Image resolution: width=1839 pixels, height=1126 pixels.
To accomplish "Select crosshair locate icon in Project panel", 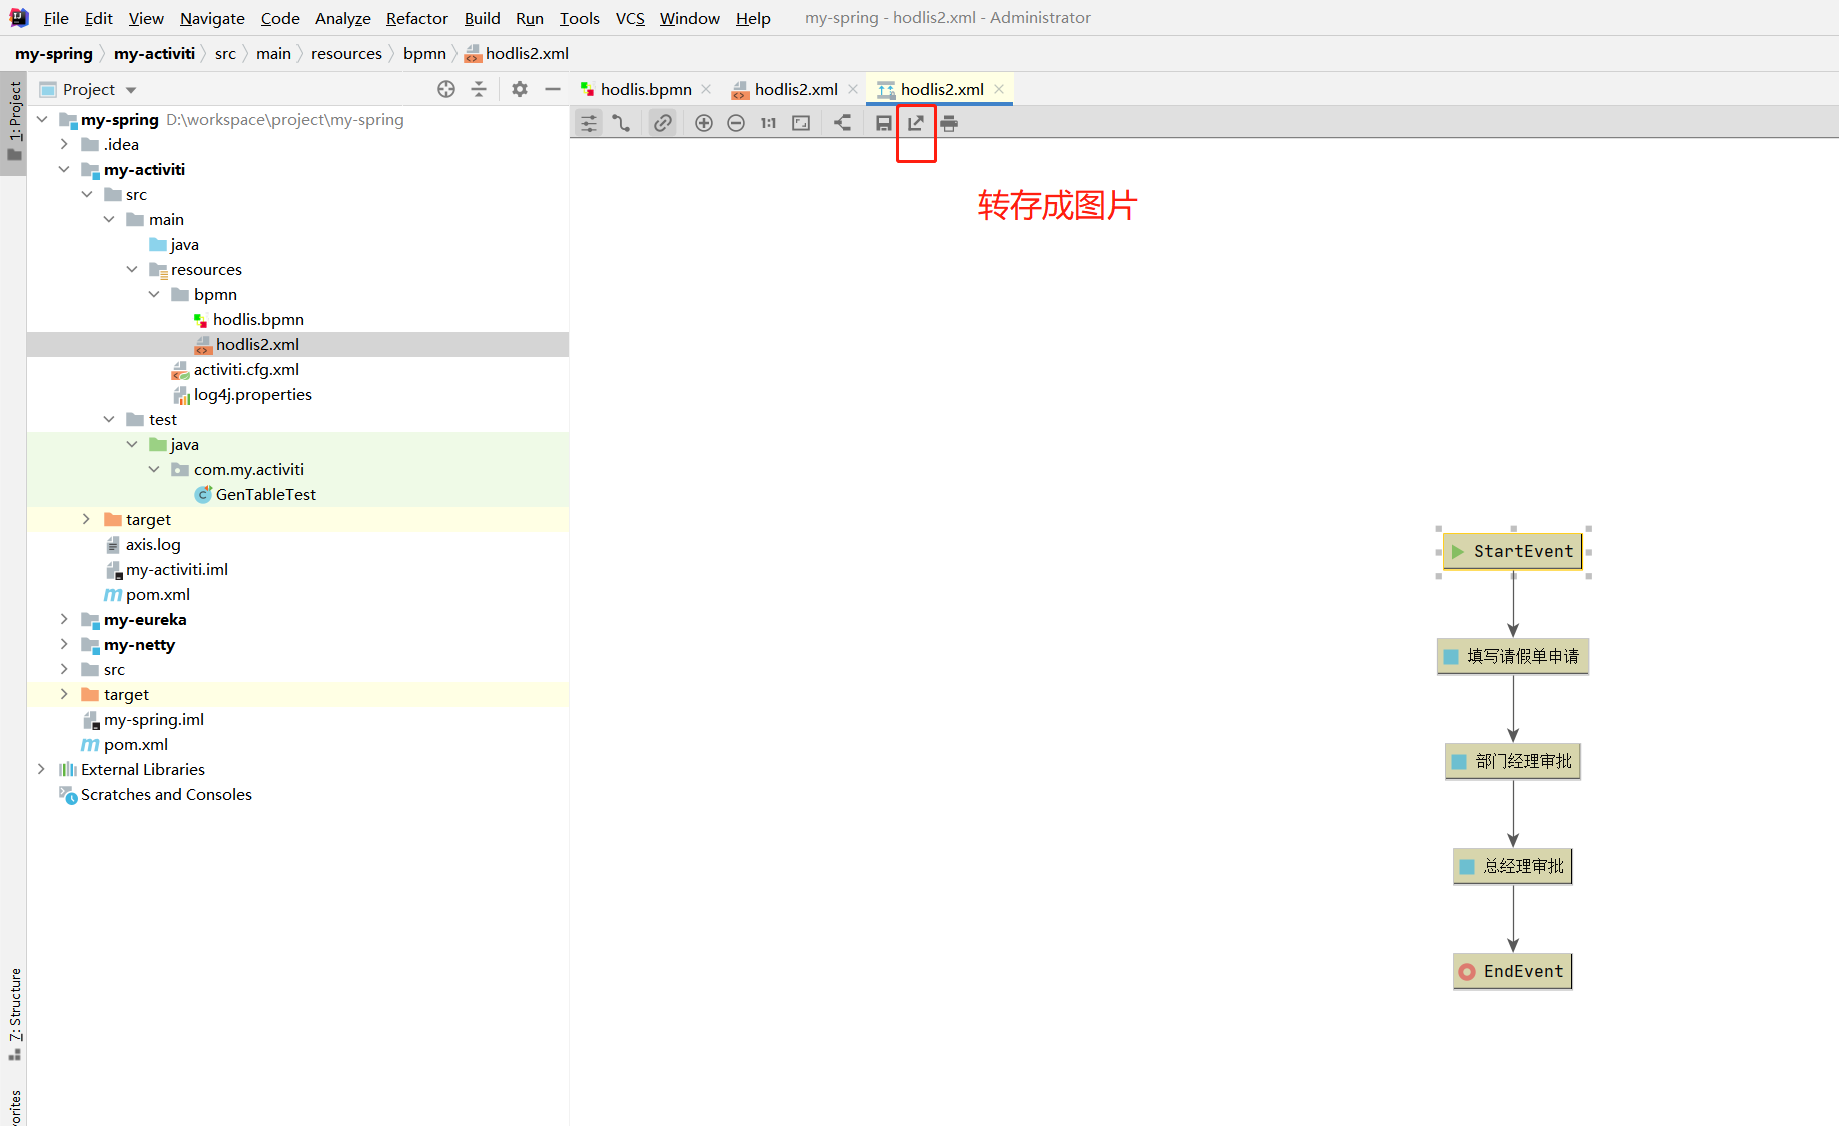I will point(445,89).
